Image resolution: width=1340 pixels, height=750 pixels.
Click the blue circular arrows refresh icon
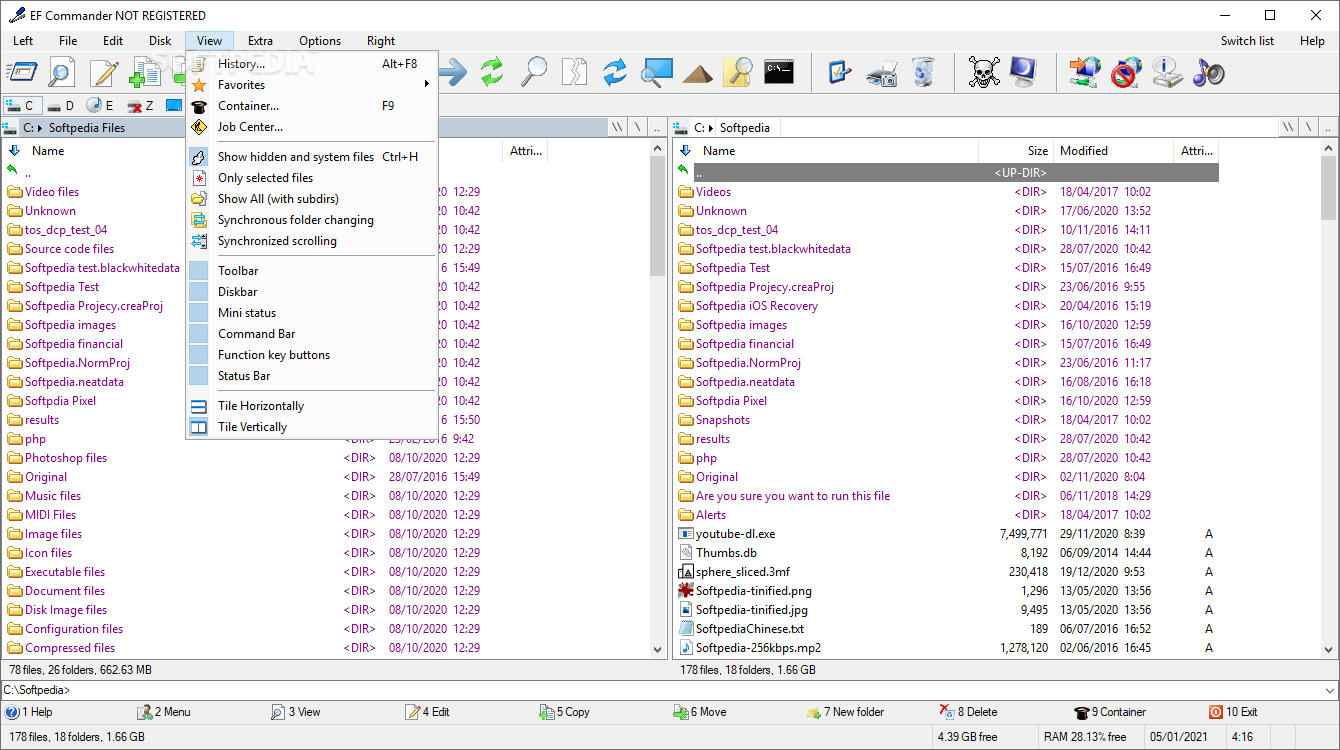click(x=614, y=72)
